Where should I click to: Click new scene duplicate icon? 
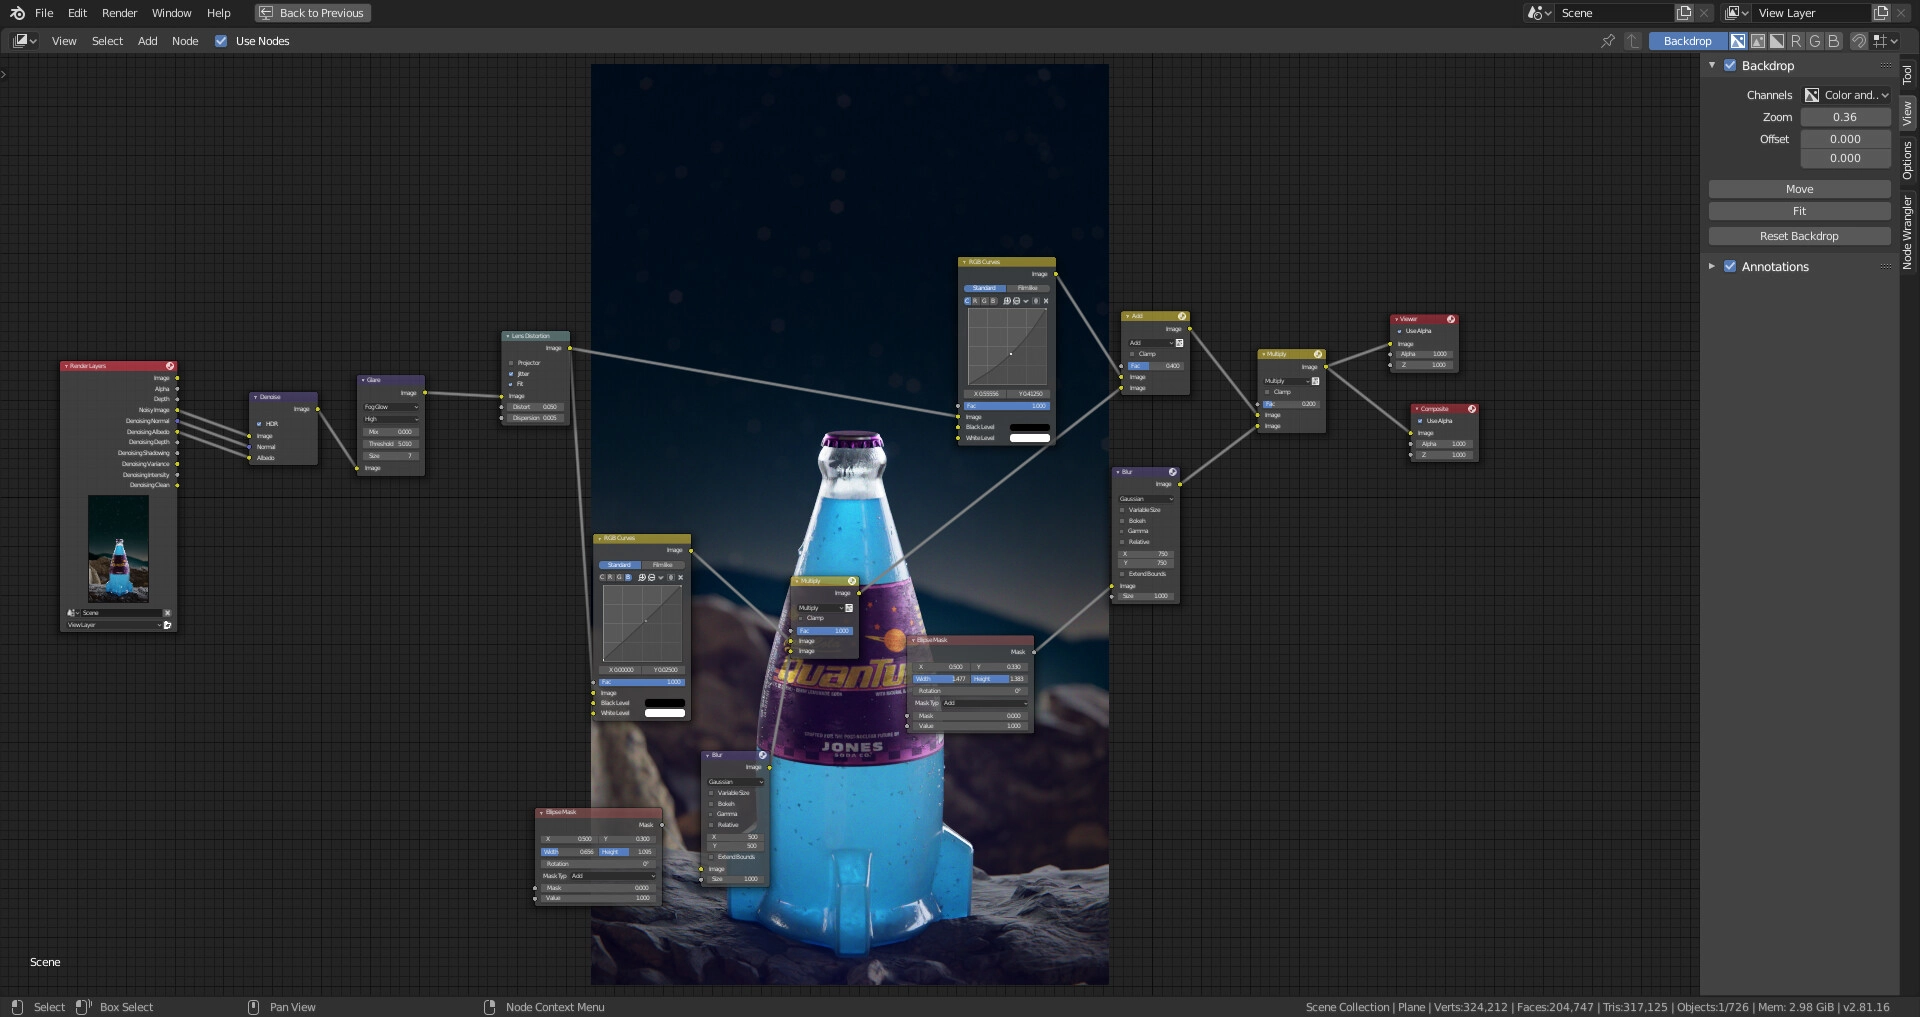click(1684, 13)
